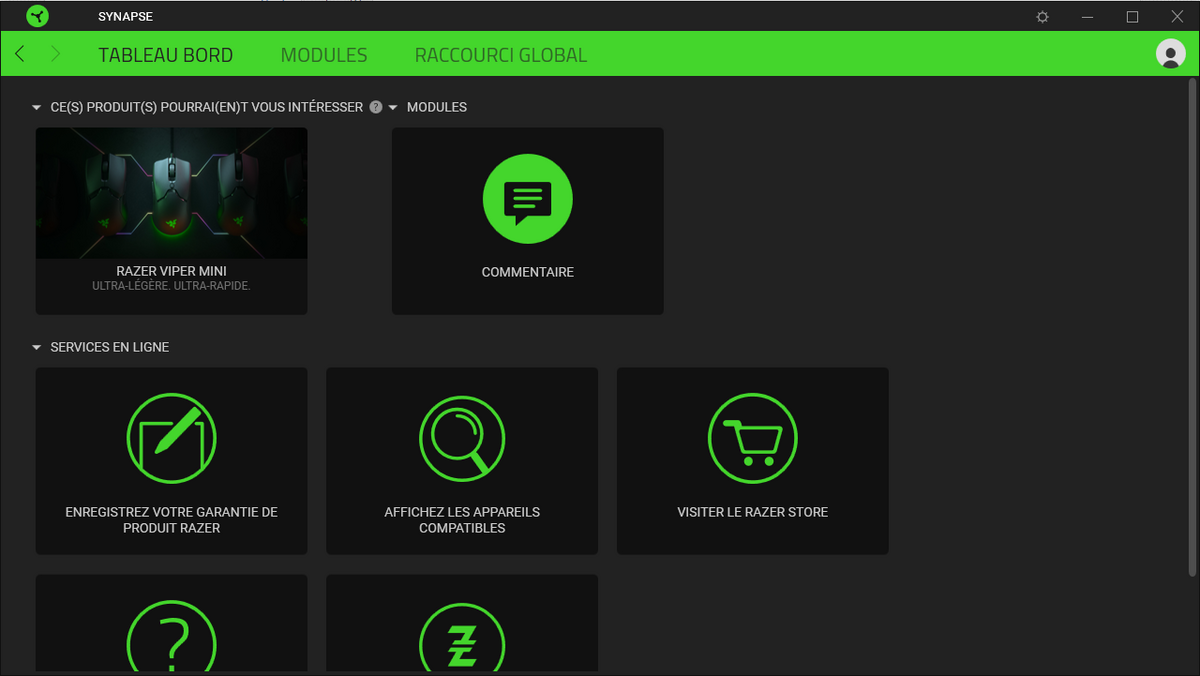The image size is (1200, 676).
Task: Collapse the Ce(s) produit(s) pourrai(en)t section
Action: click(x=37, y=107)
